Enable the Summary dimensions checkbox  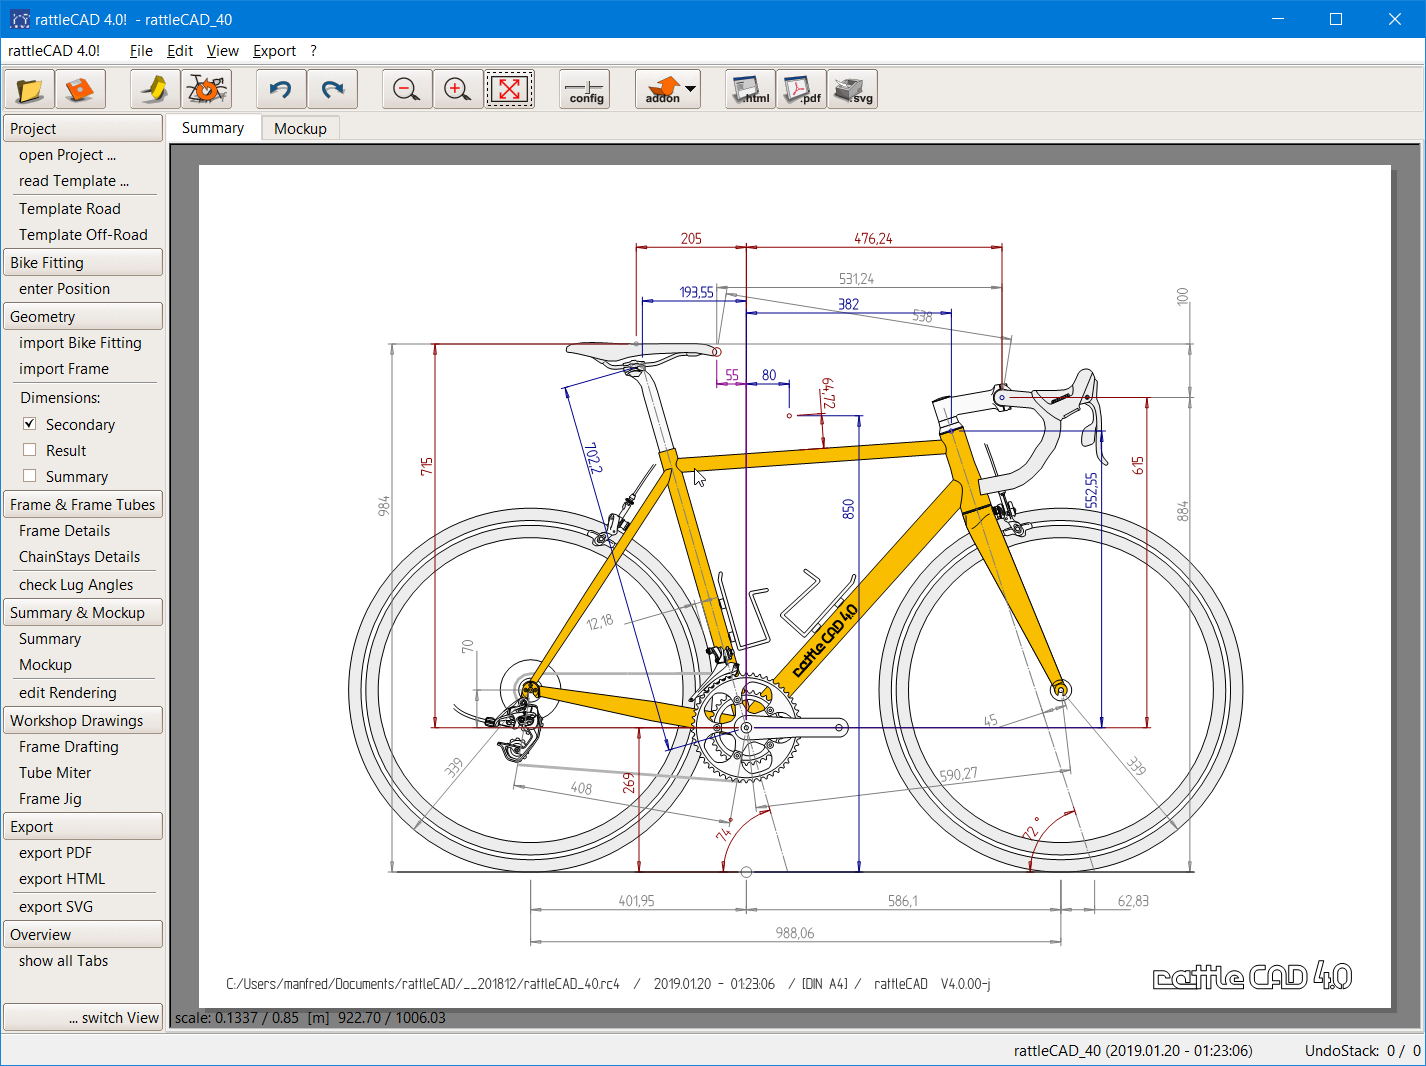pyautogui.click(x=30, y=476)
